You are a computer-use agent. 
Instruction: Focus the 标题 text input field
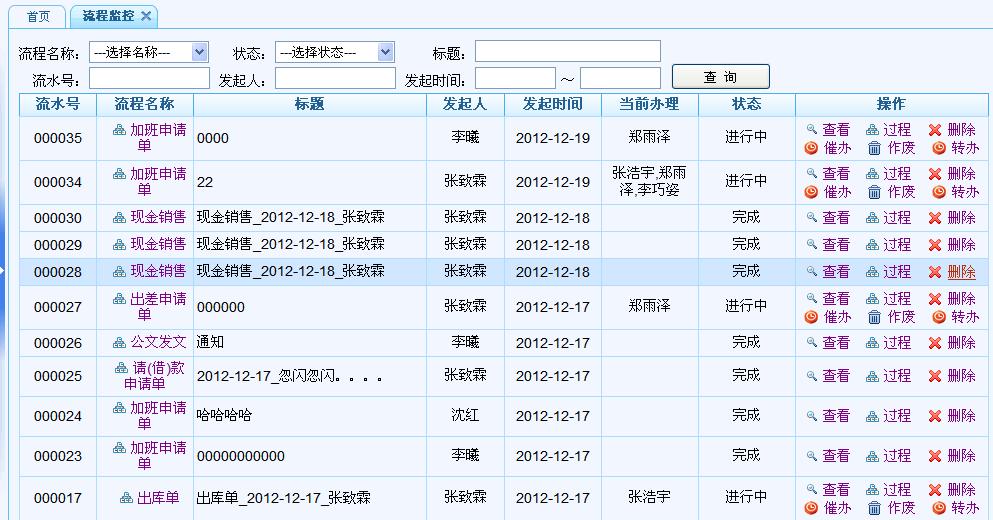(567, 51)
